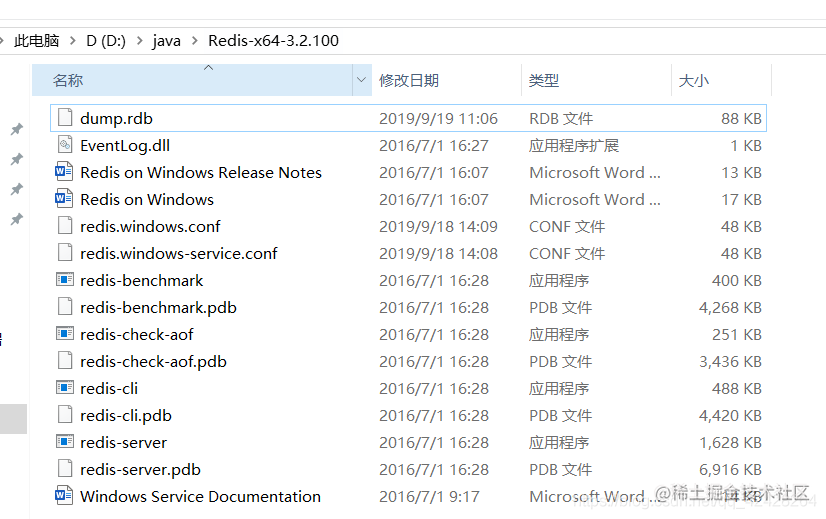Click the redis-server application icon
The image size is (826, 519).
[x=65, y=442]
